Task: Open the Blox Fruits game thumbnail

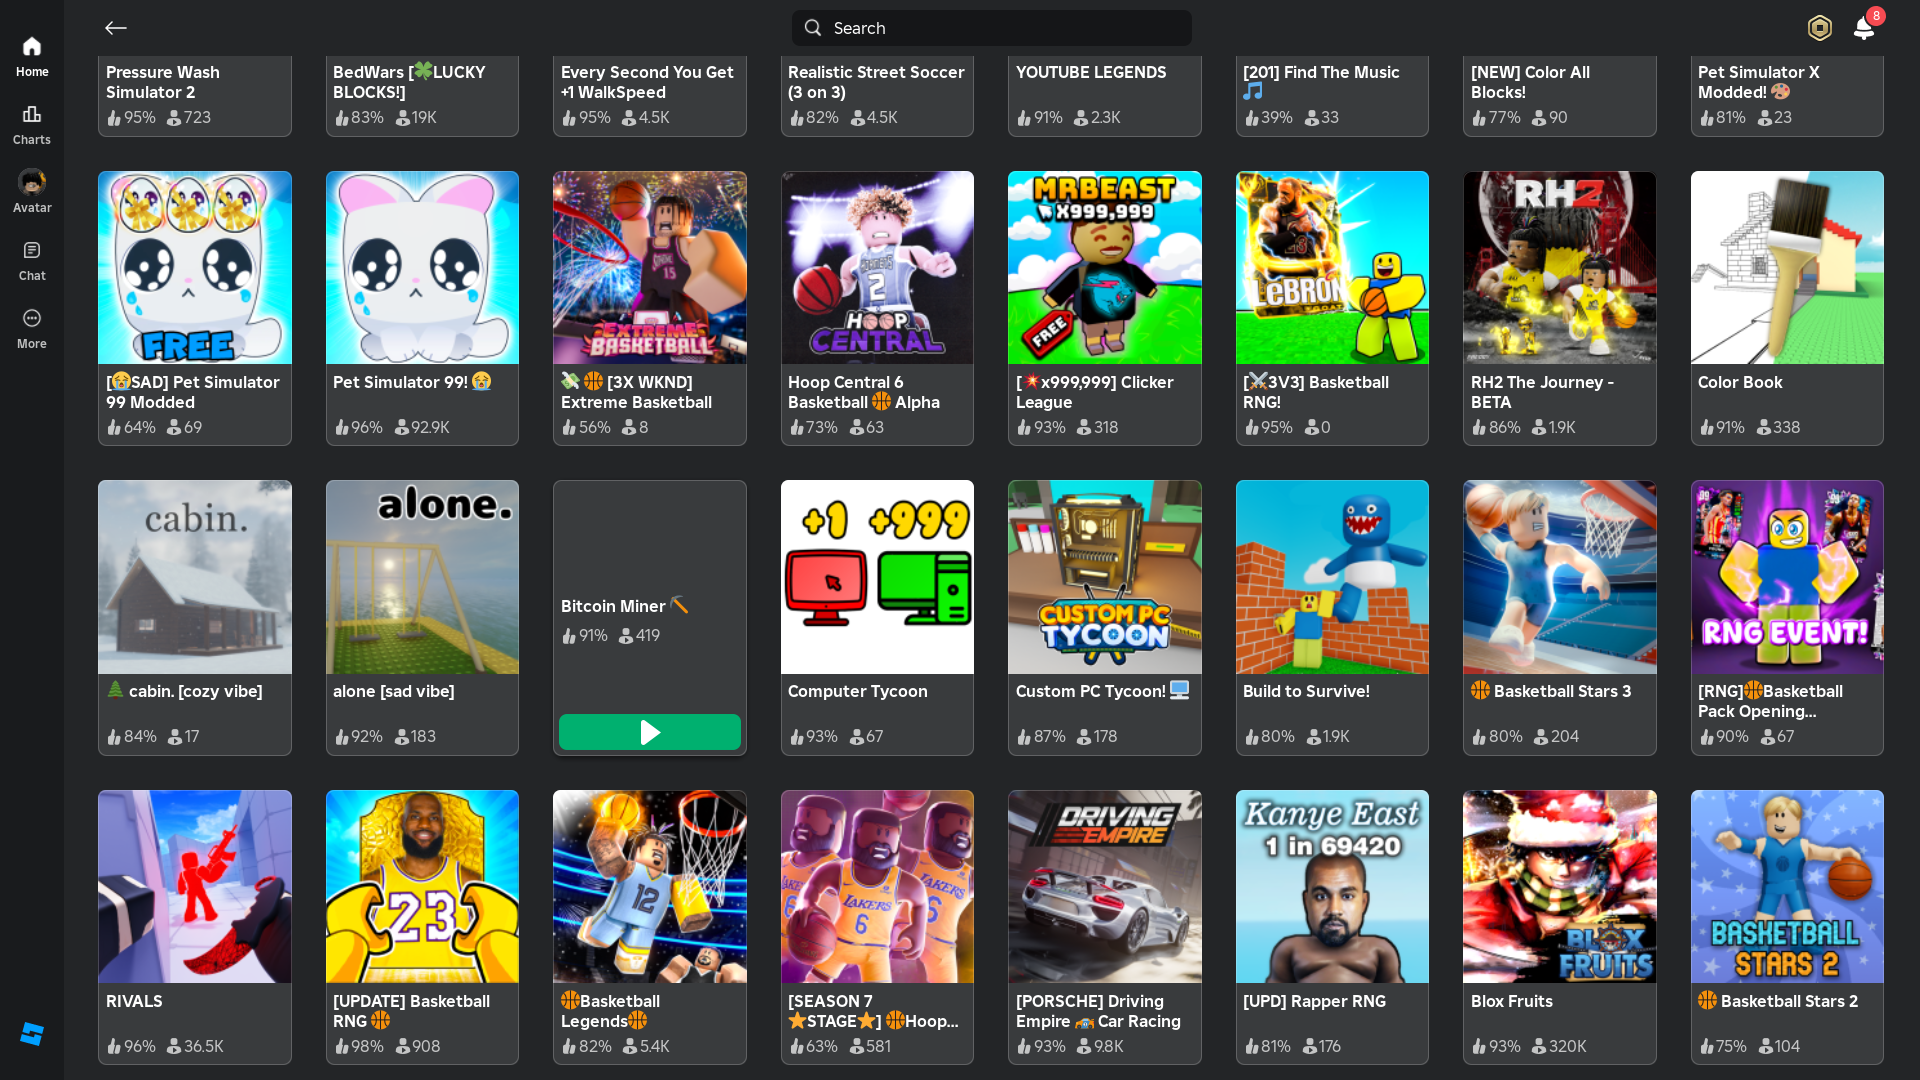Action: (1559, 886)
